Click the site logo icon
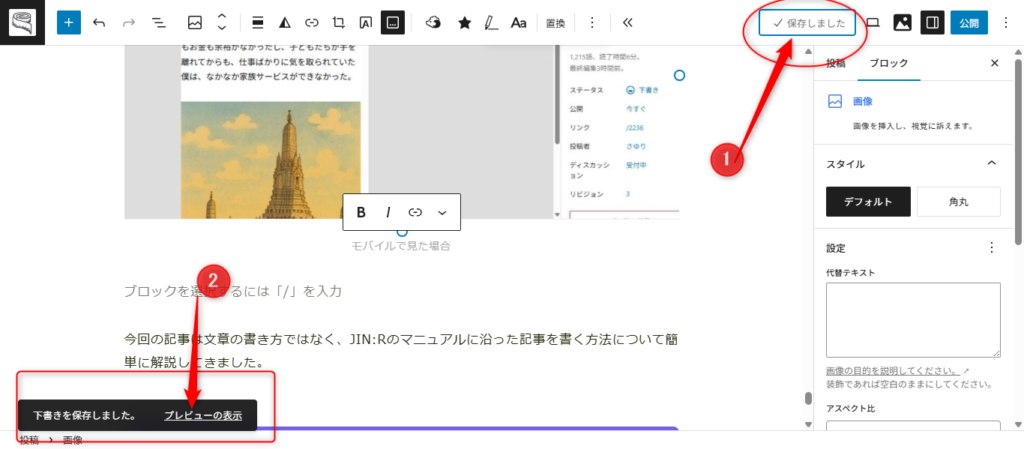 (22, 22)
